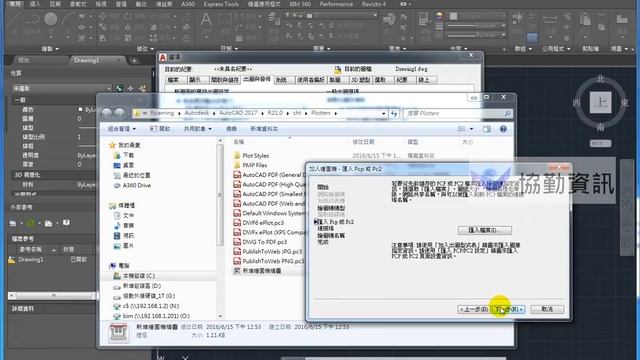Select the (D:) drive in navigation pane

137,286
